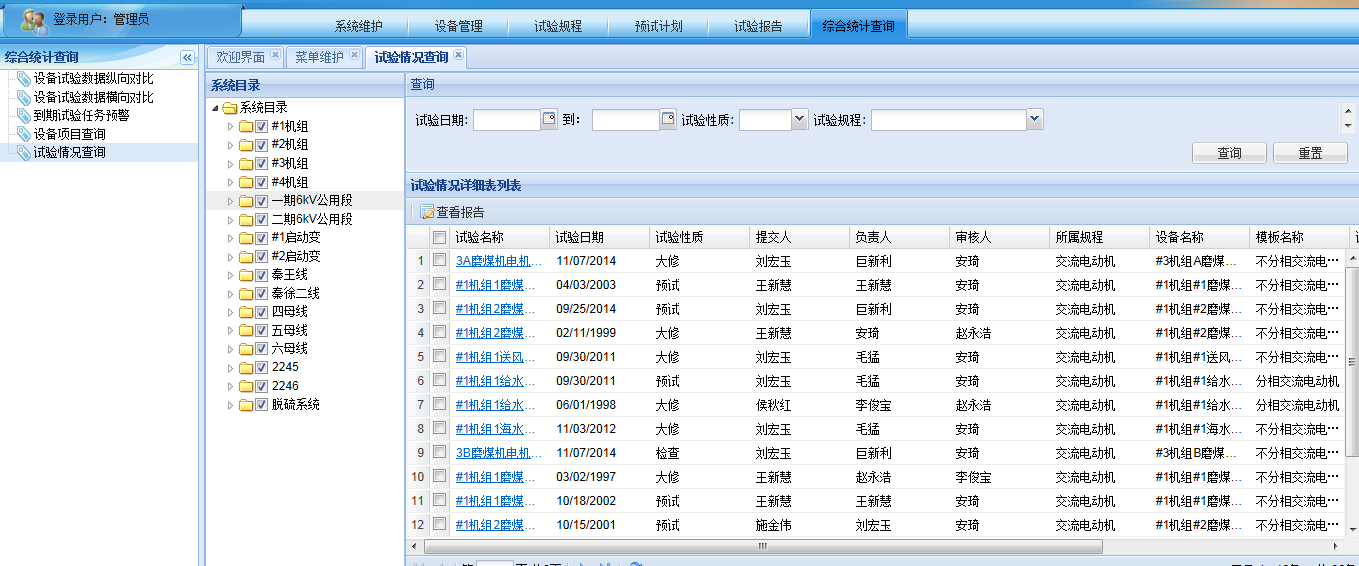This screenshot has height=566, width=1359.
Task: Expand the #3机组 tree node
Action: pos(232,164)
